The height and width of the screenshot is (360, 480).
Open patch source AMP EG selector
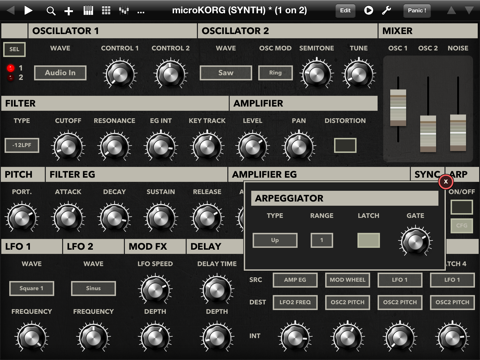[x=295, y=280]
